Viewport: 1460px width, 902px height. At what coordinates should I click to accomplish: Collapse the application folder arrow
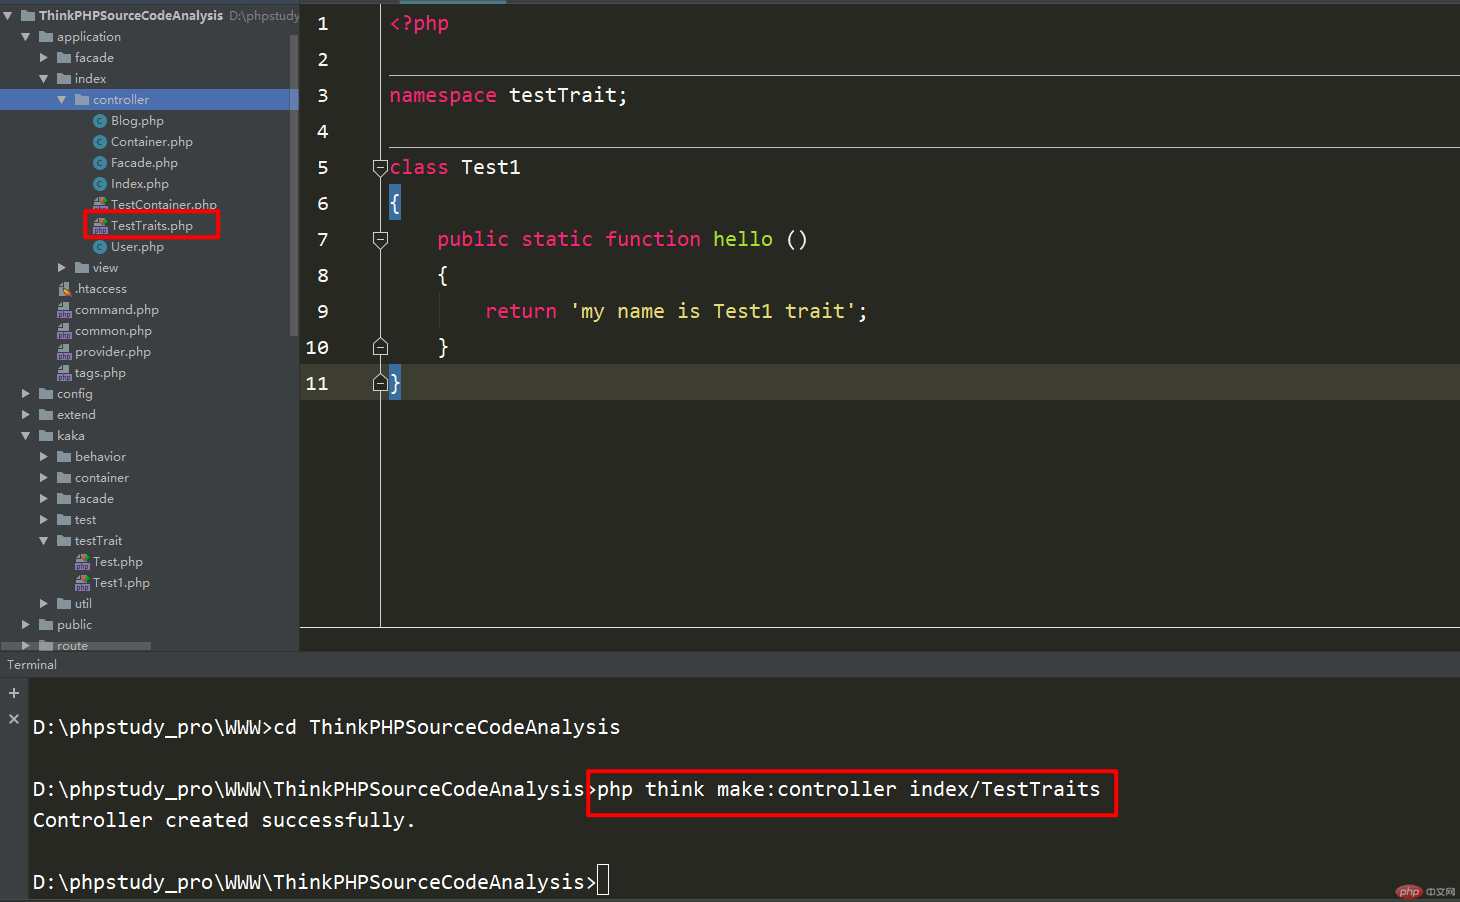26,37
